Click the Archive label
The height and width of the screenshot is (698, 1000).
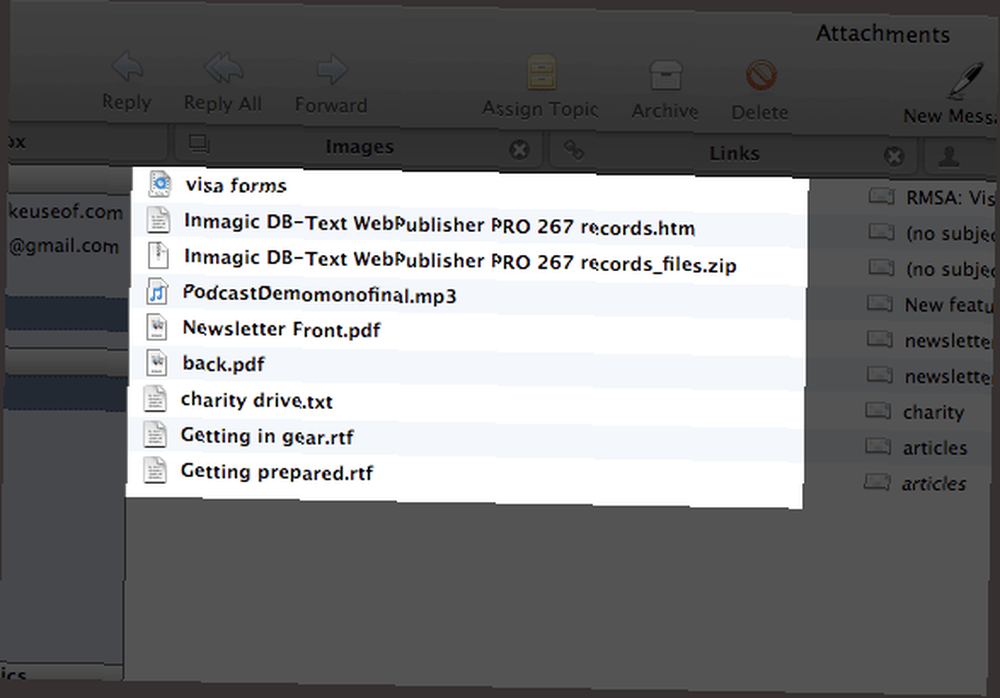pyautogui.click(x=665, y=111)
